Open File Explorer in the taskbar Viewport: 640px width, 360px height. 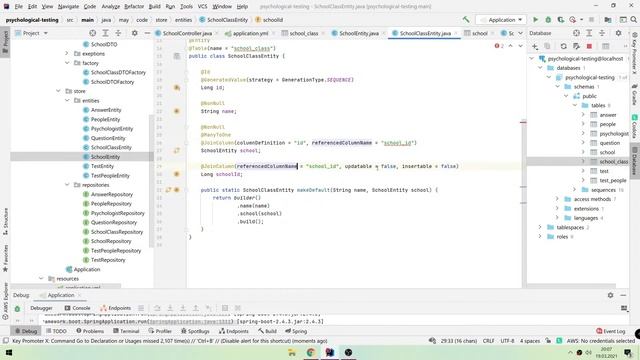(x=292, y=352)
